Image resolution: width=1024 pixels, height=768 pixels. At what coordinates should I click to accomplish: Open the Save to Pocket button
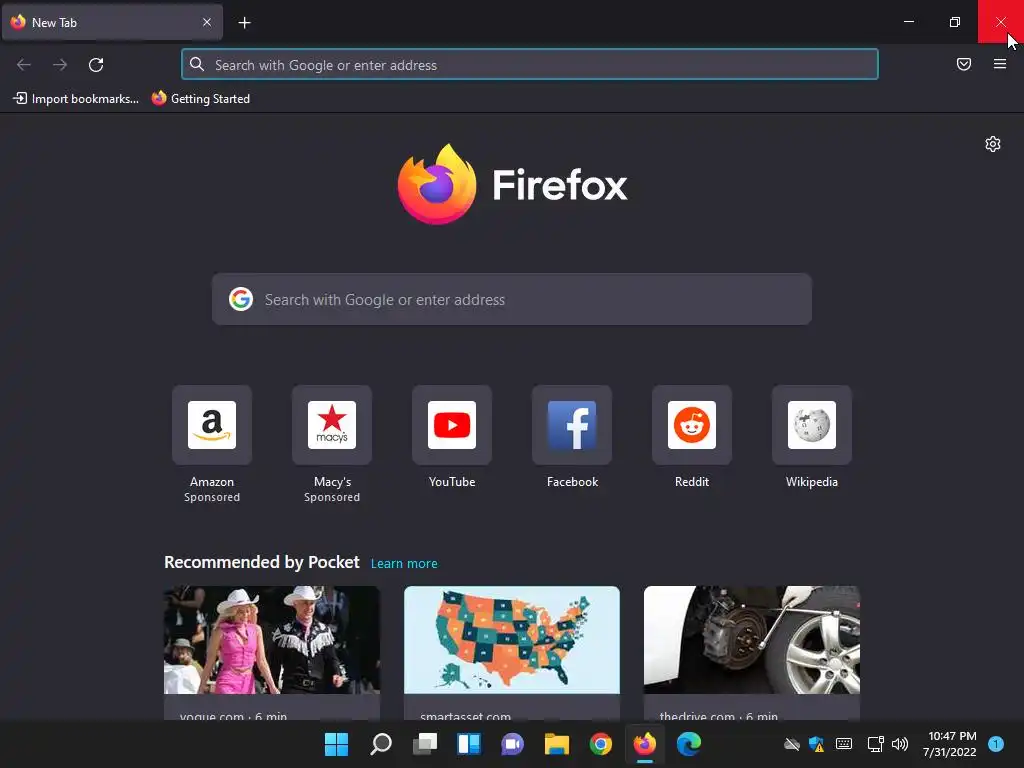964,64
